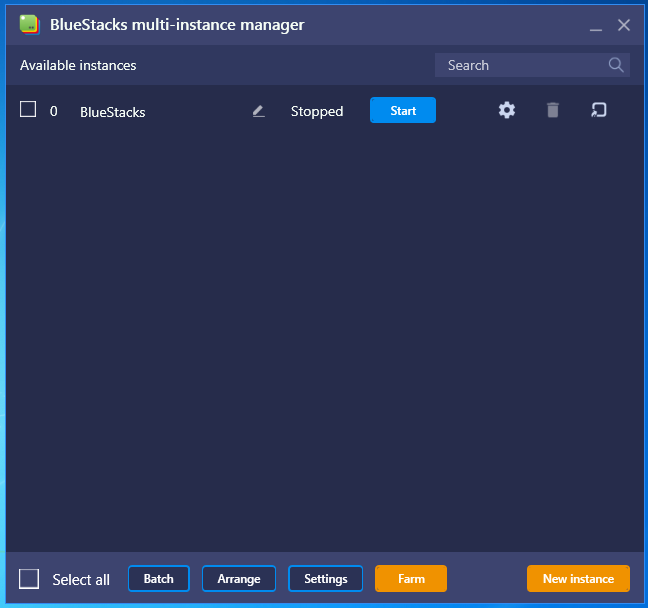Click the magnifier icon in the search box
The image size is (648, 608).
(616, 65)
